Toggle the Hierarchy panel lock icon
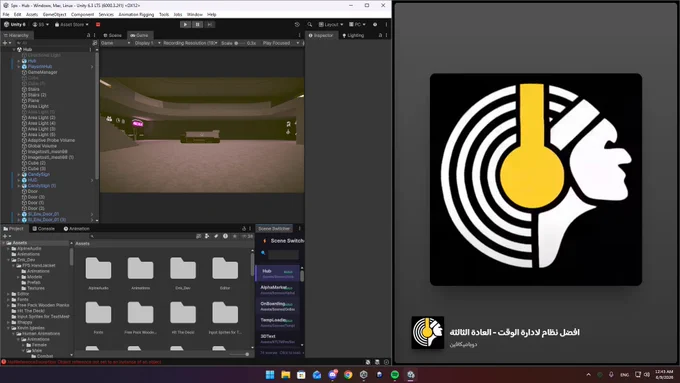Image resolution: width=680 pixels, height=383 pixels. (88, 35)
